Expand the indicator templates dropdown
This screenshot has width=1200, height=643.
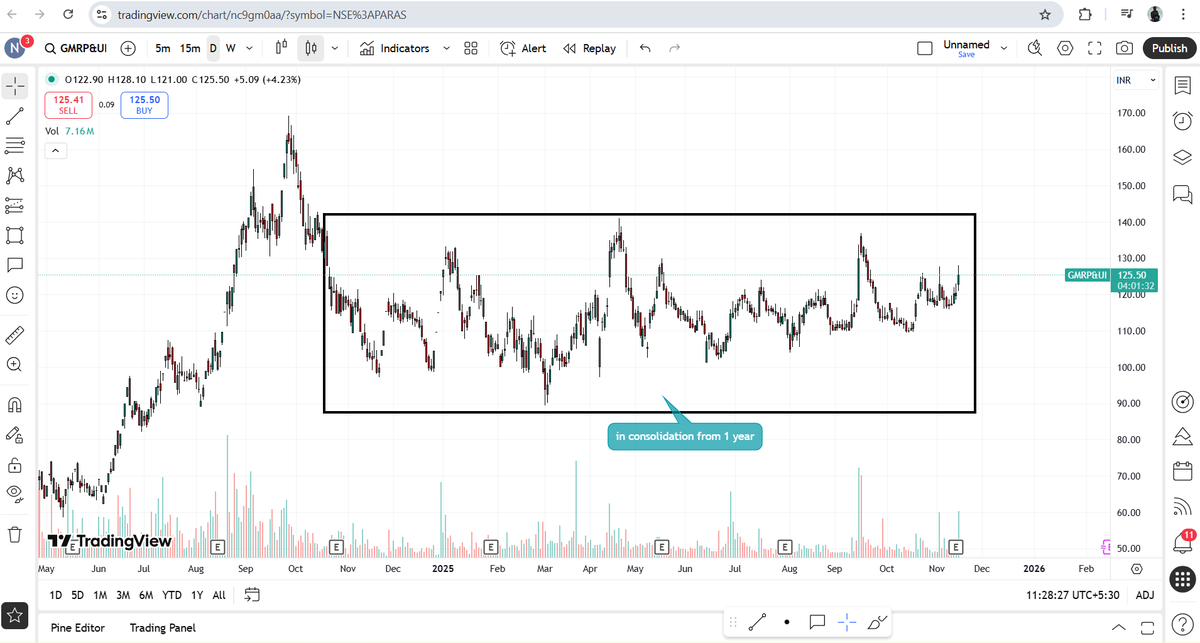point(446,48)
